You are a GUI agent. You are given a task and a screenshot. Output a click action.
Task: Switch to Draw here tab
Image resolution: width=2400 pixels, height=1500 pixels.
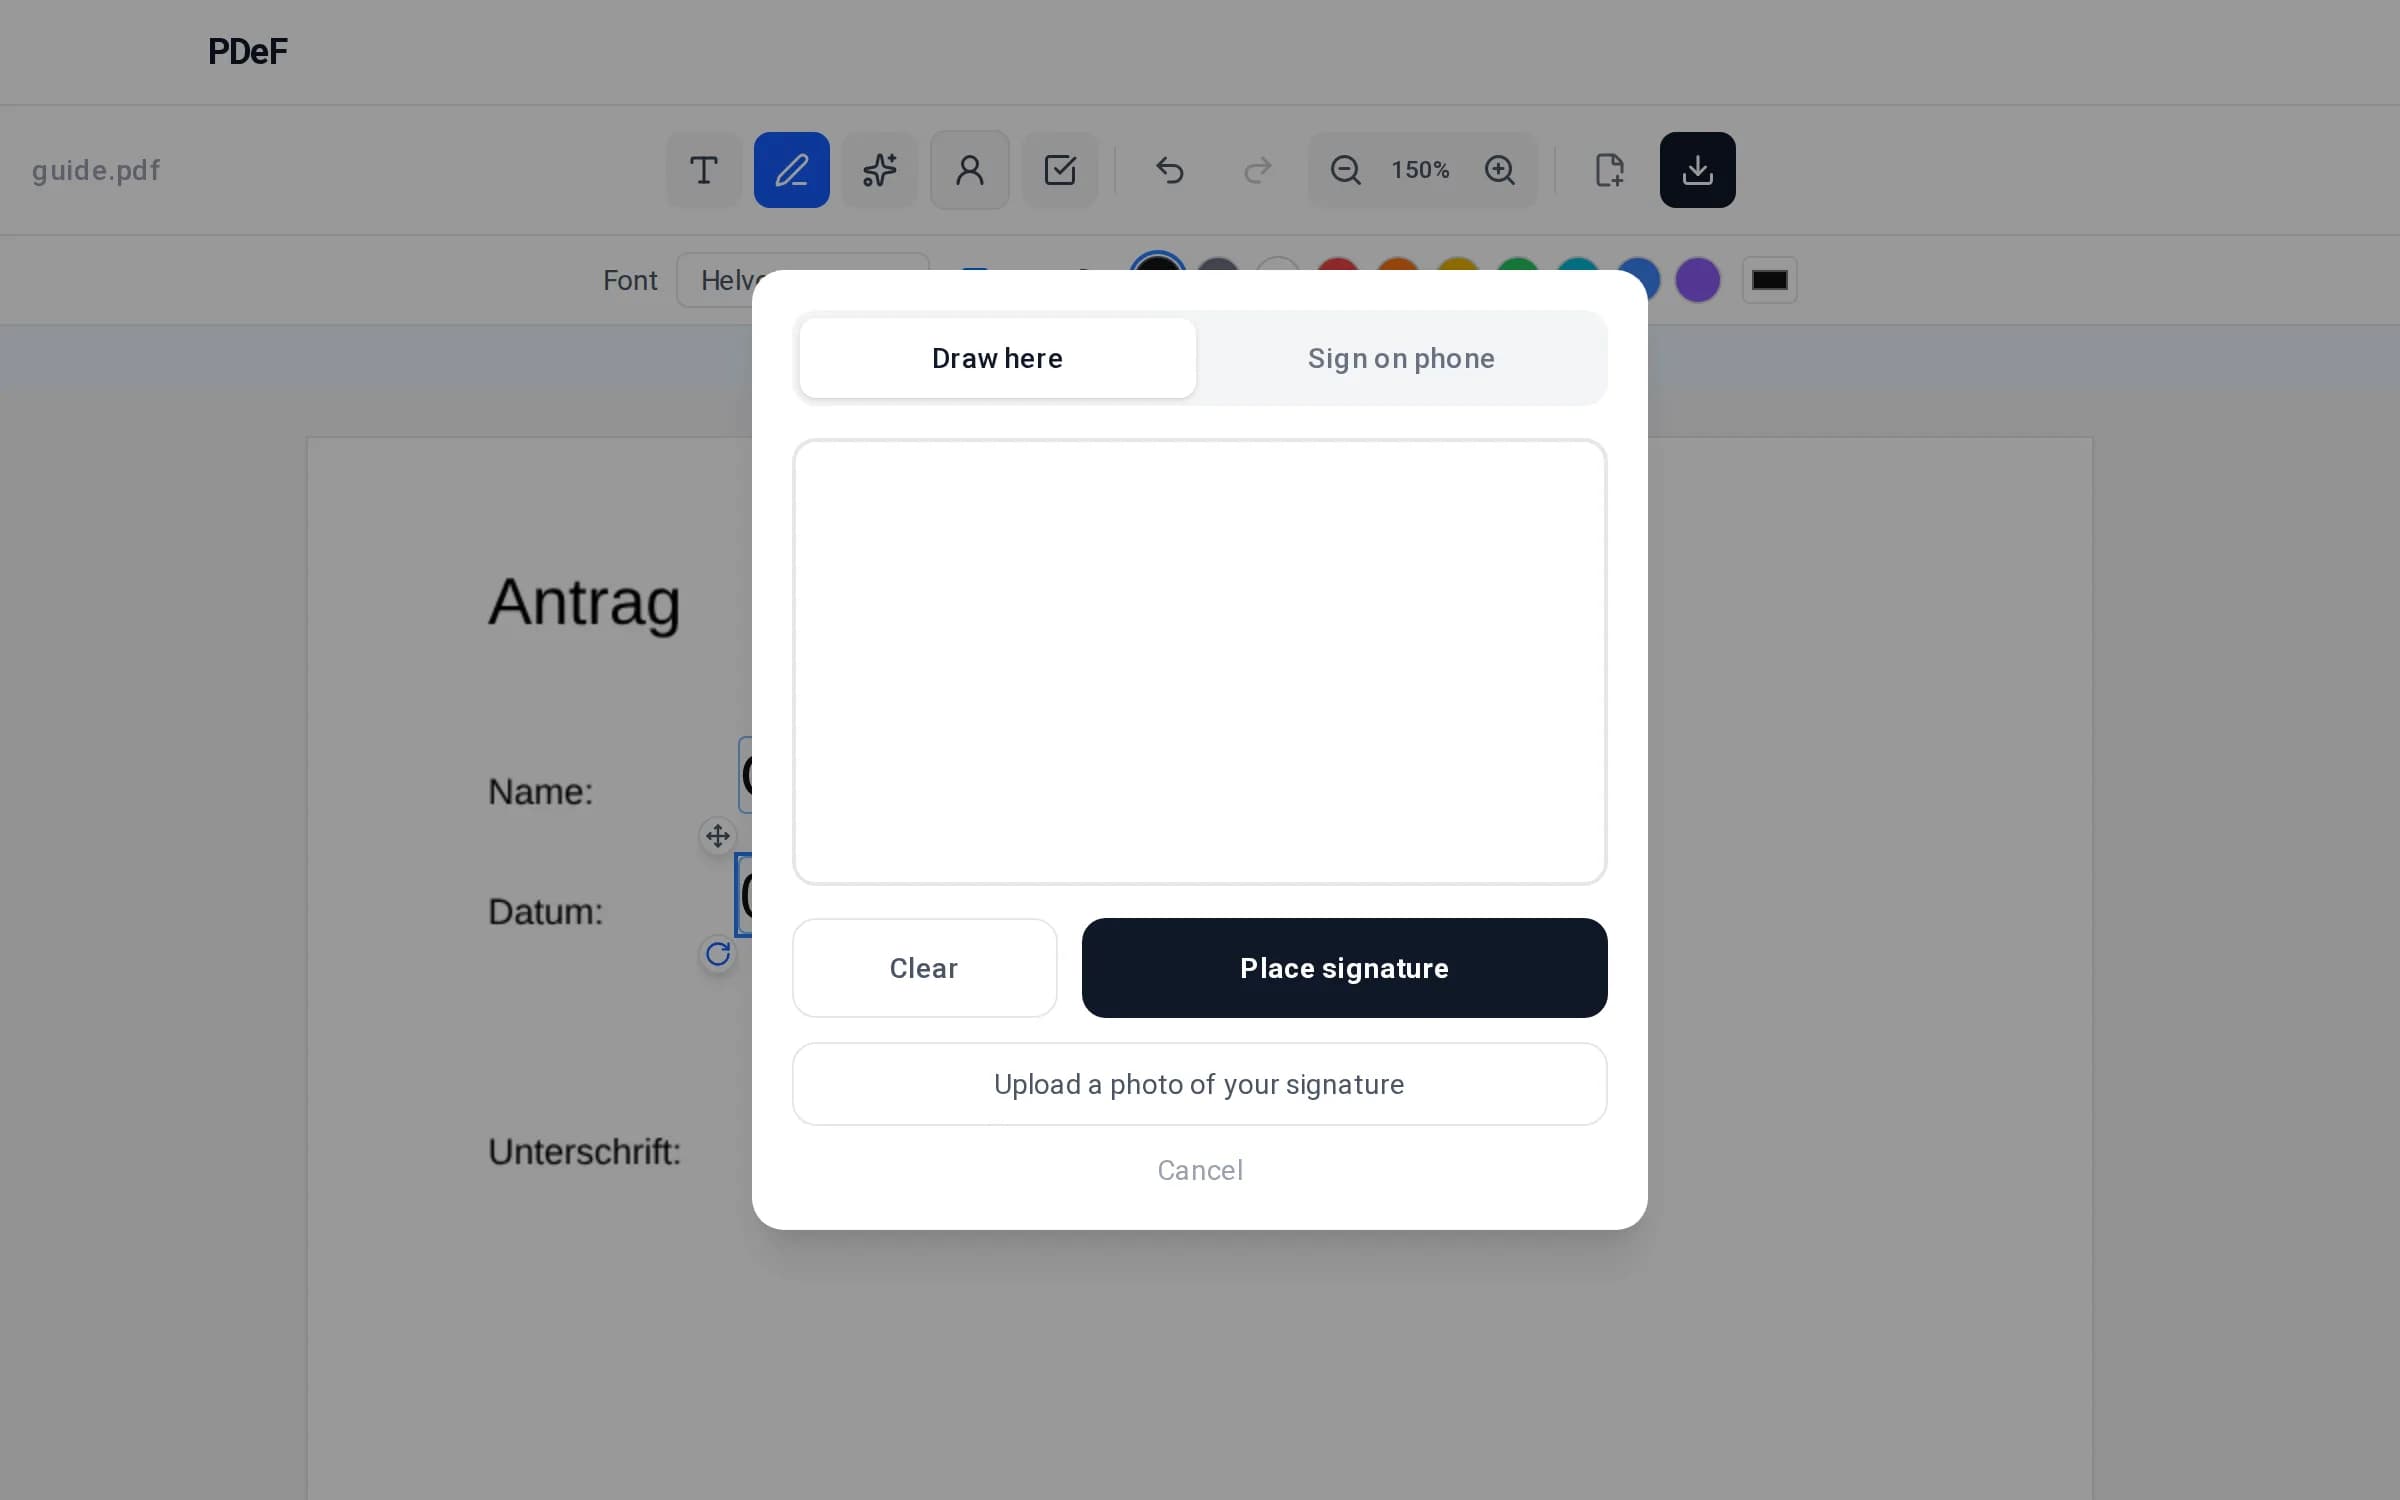[x=997, y=358]
